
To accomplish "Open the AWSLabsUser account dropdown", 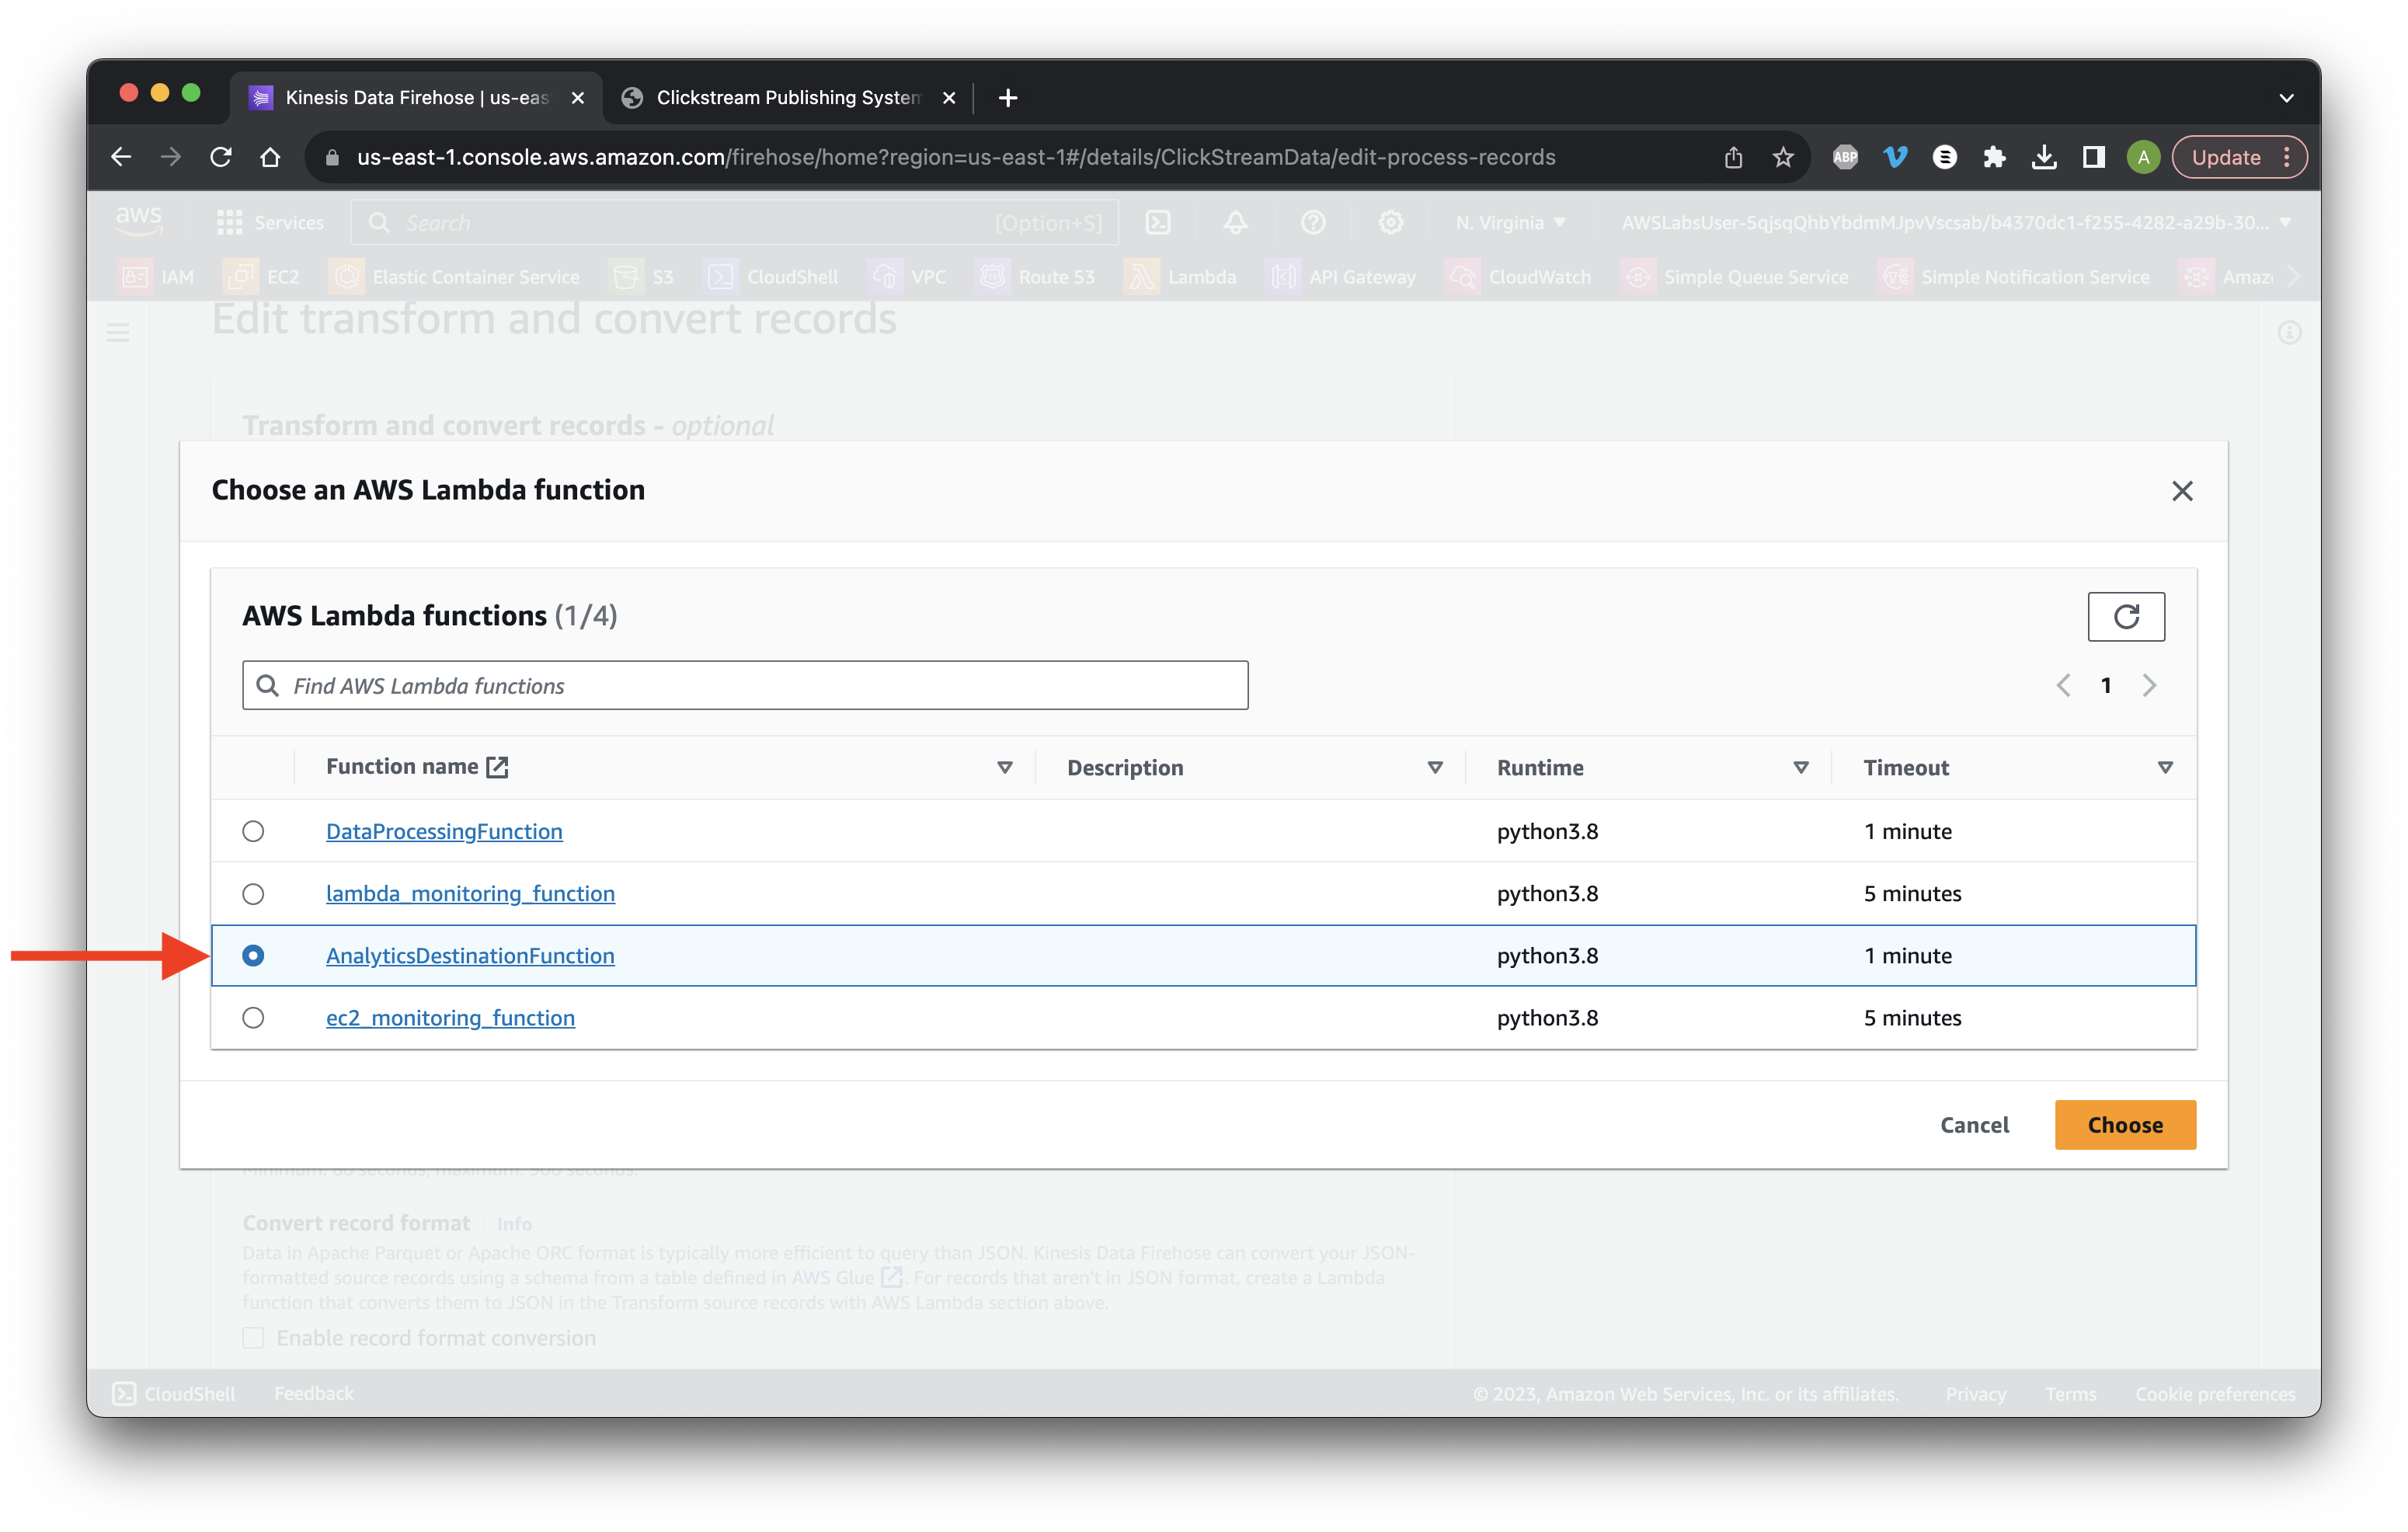I will pyautogui.click(x=1955, y=223).
